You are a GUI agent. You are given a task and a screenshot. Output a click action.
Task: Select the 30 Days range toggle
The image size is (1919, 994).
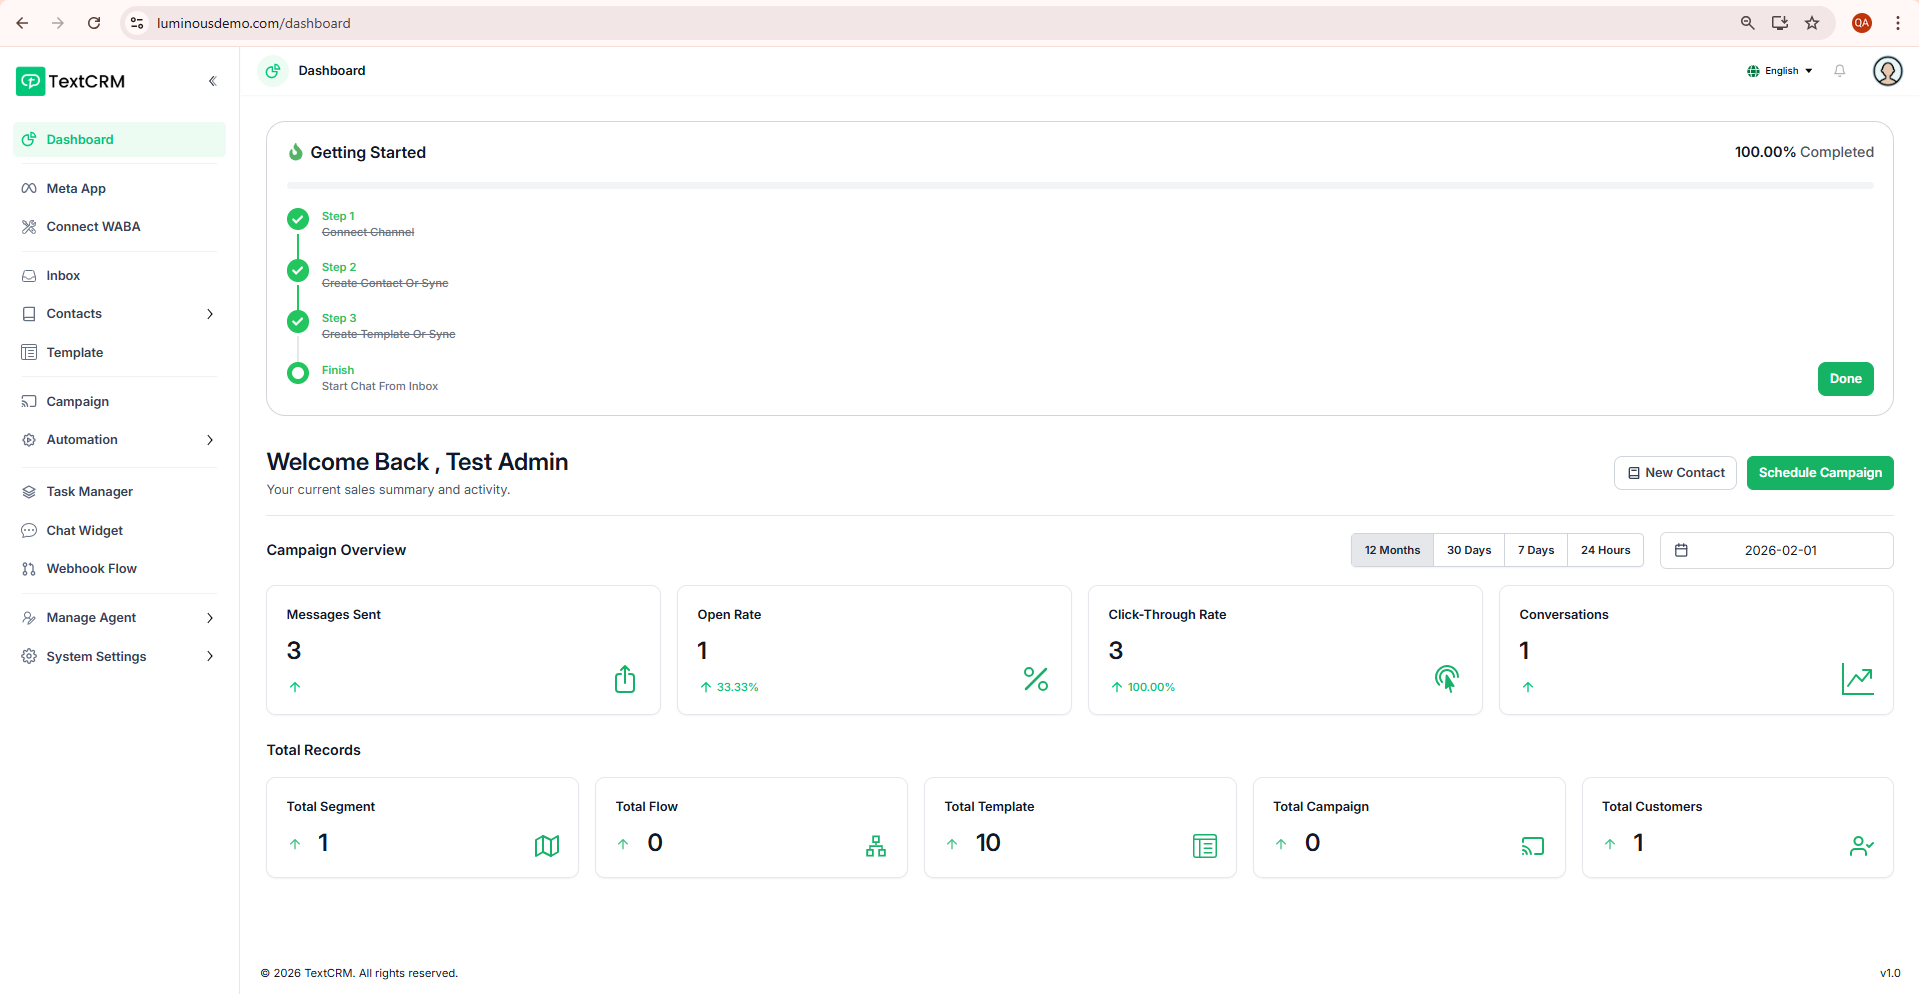click(x=1468, y=550)
